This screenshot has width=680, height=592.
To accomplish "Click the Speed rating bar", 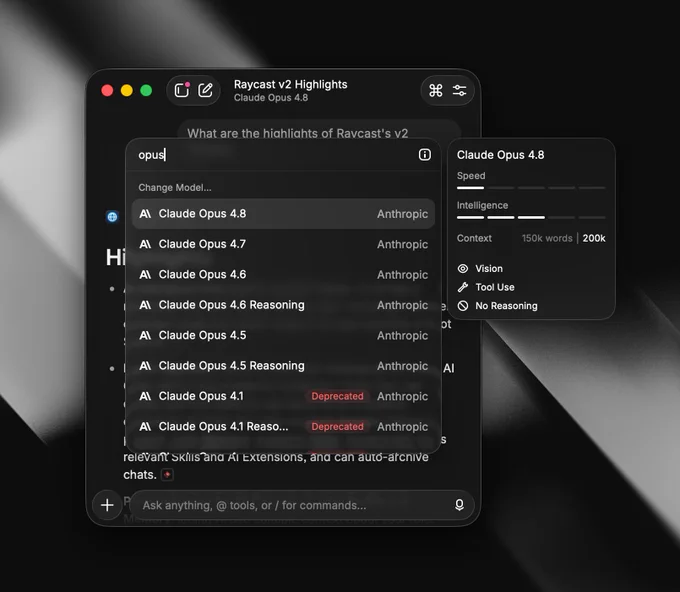I will pos(531,188).
